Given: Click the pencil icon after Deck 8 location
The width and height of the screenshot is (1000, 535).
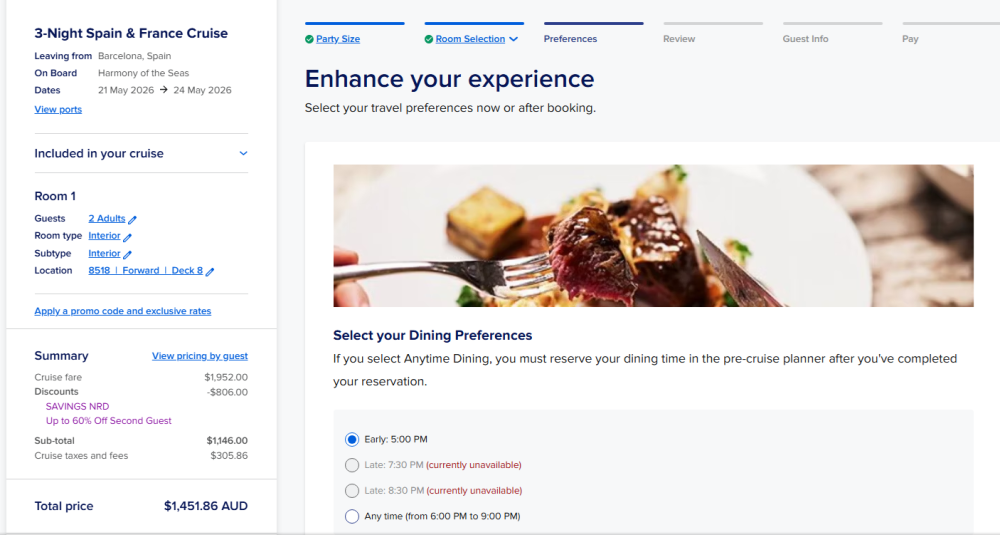Looking at the screenshot, I should (x=210, y=271).
